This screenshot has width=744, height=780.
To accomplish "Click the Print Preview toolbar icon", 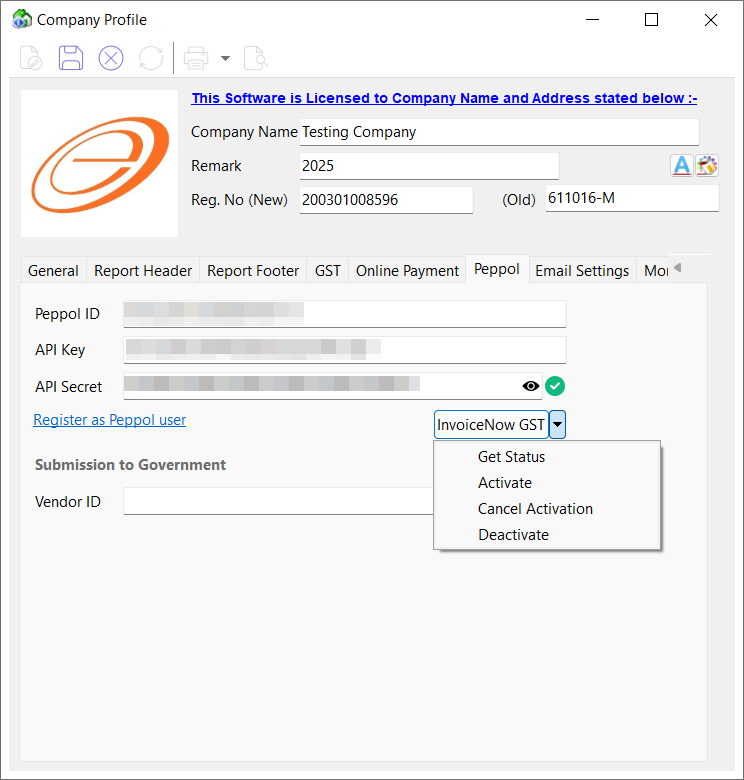I will pyautogui.click(x=255, y=58).
